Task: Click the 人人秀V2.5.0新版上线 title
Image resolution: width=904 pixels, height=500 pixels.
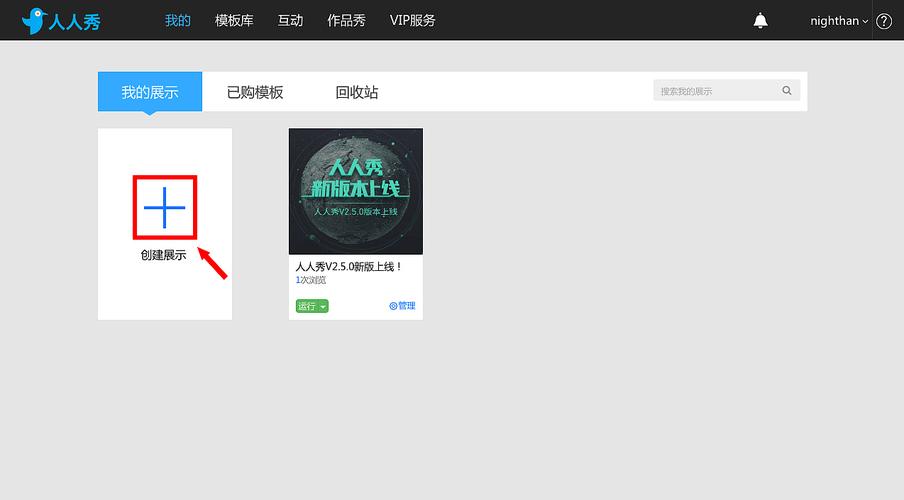Action: click(349, 267)
